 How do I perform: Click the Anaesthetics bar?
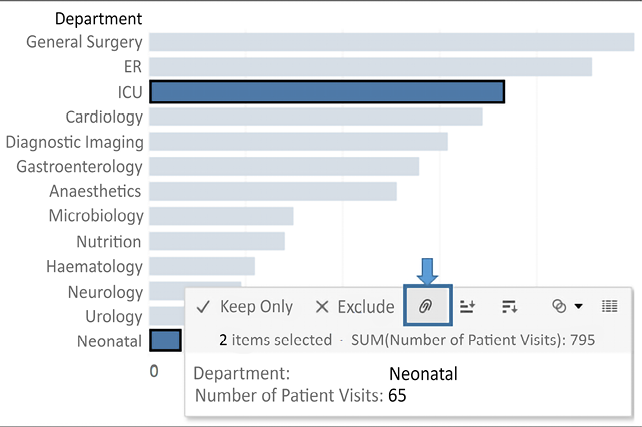272,191
